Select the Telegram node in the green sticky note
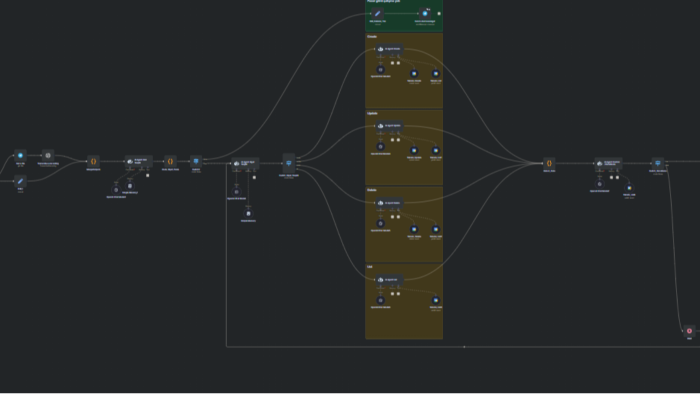Viewport: 700px width, 394px height. click(425, 13)
